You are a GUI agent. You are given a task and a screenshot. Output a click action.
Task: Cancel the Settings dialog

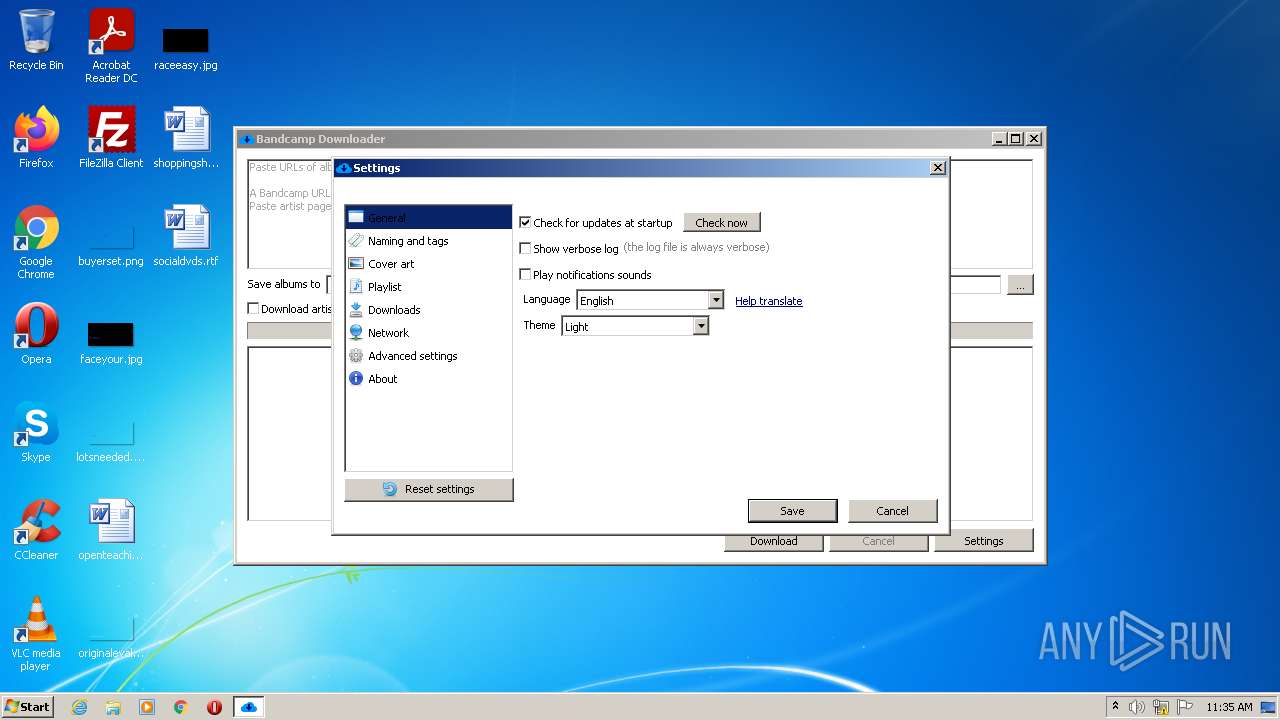pos(892,510)
